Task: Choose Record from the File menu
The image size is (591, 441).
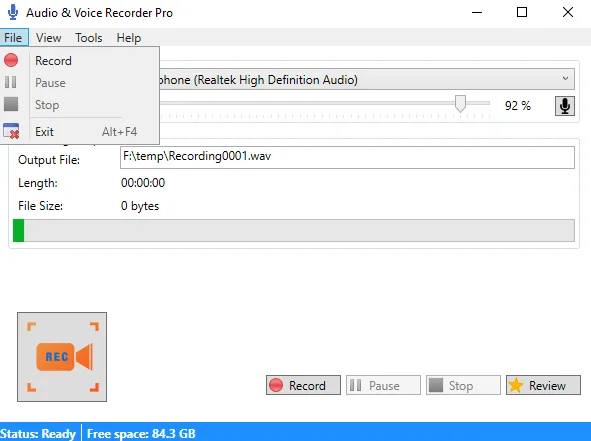Action: coord(80,61)
